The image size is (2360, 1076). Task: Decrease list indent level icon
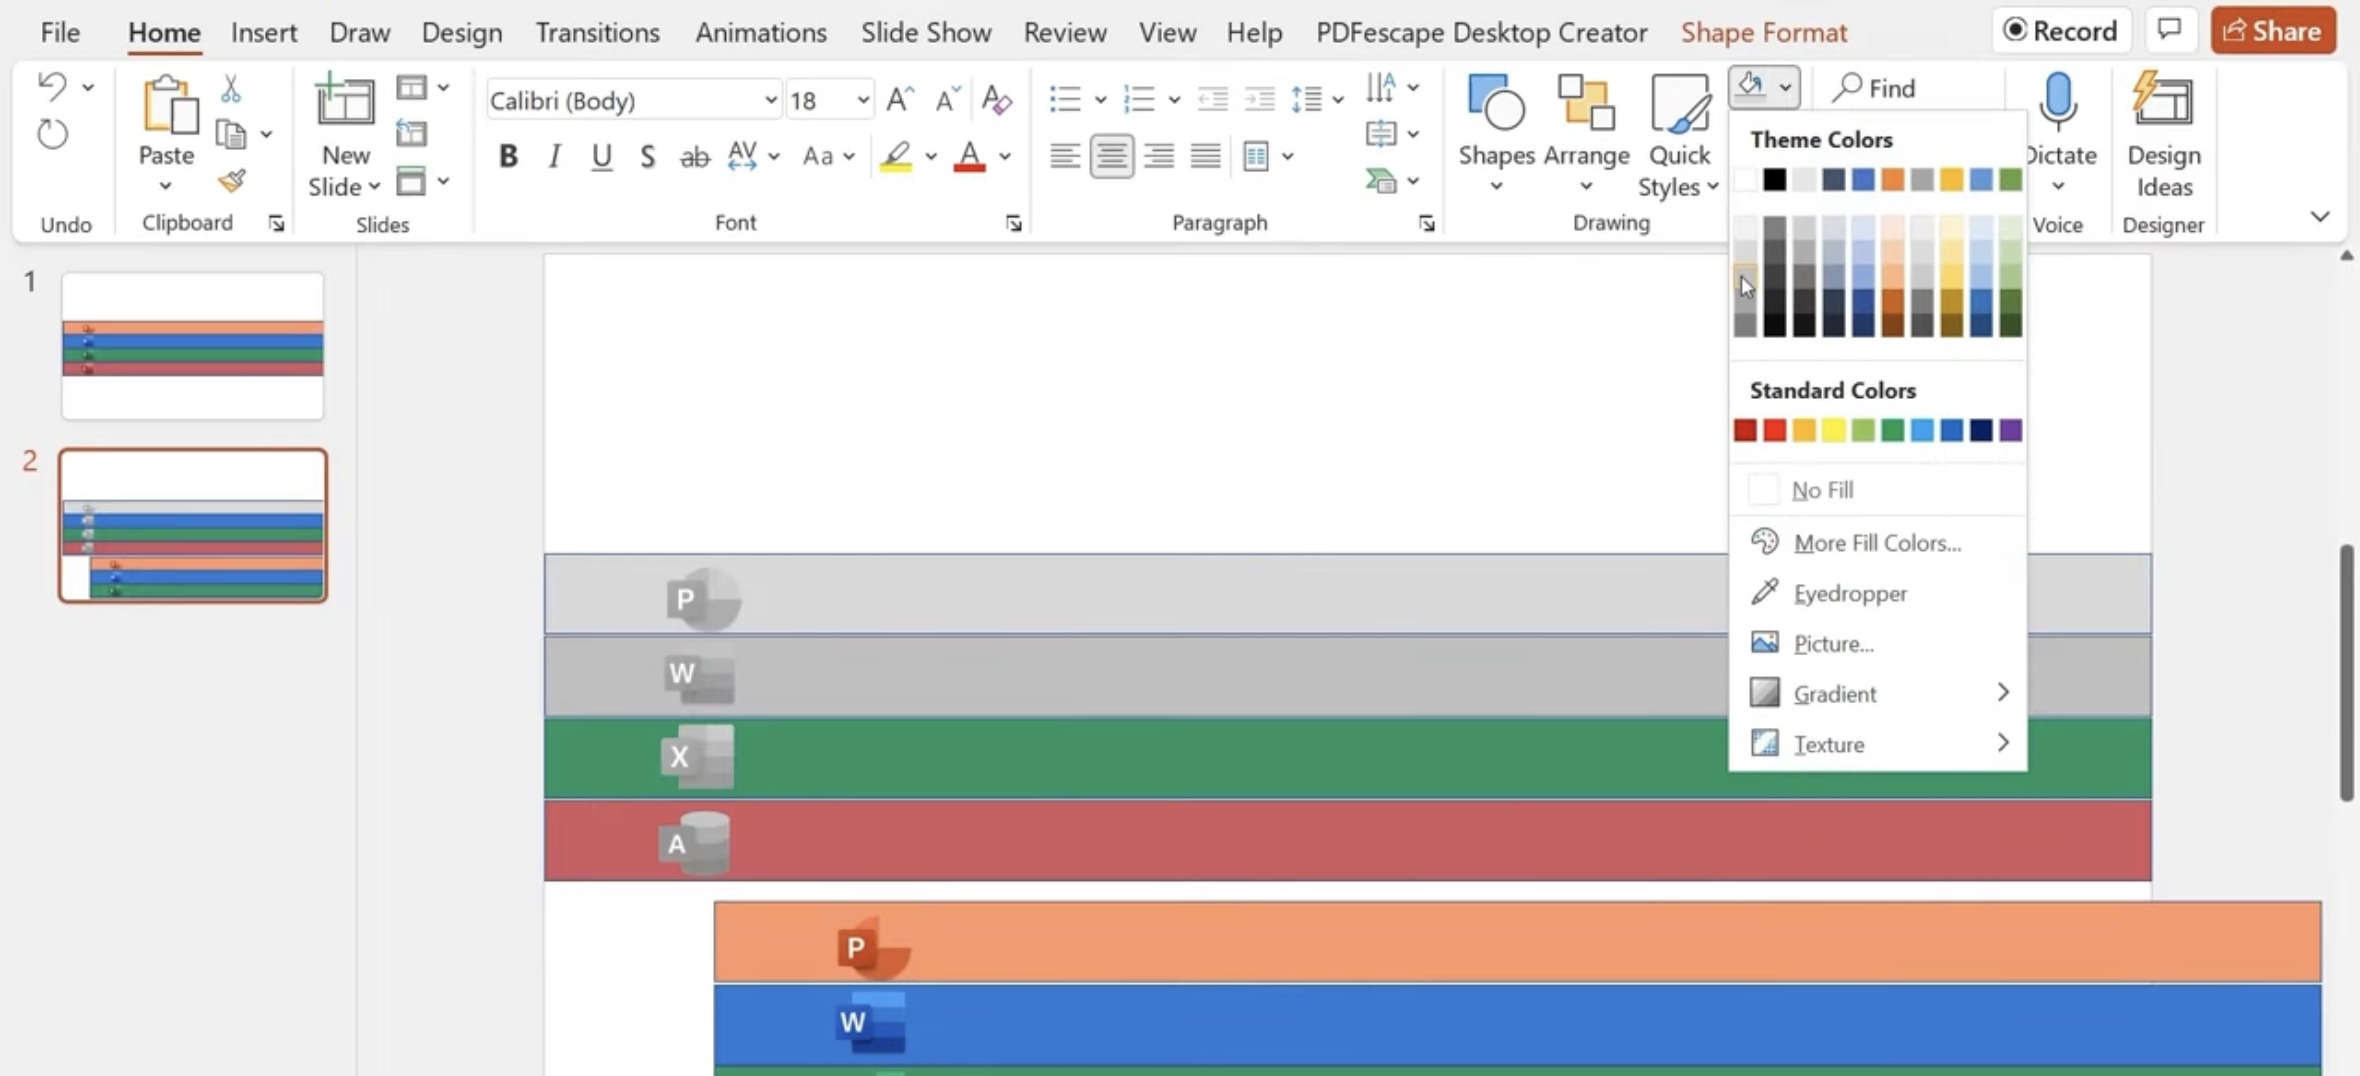pyautogui.click(x=1213, y=99)
